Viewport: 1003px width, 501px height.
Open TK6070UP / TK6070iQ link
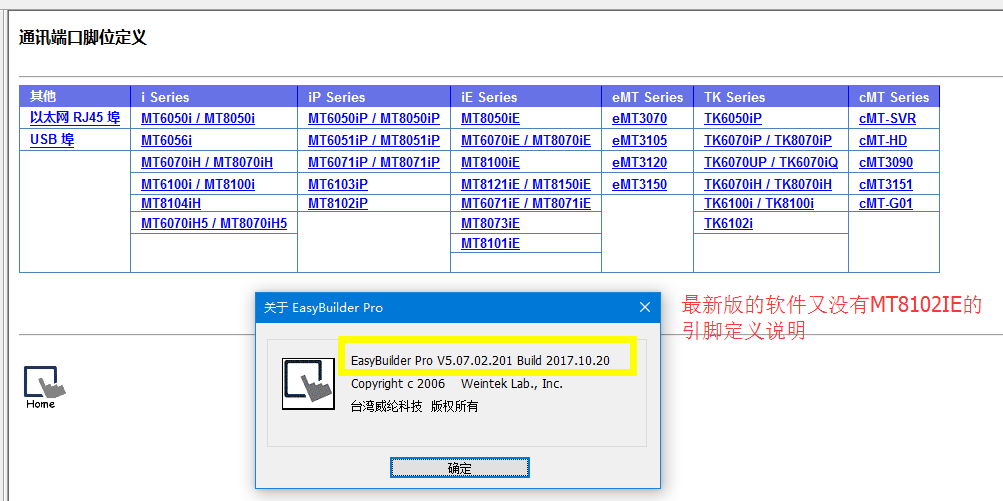point(771,162)
